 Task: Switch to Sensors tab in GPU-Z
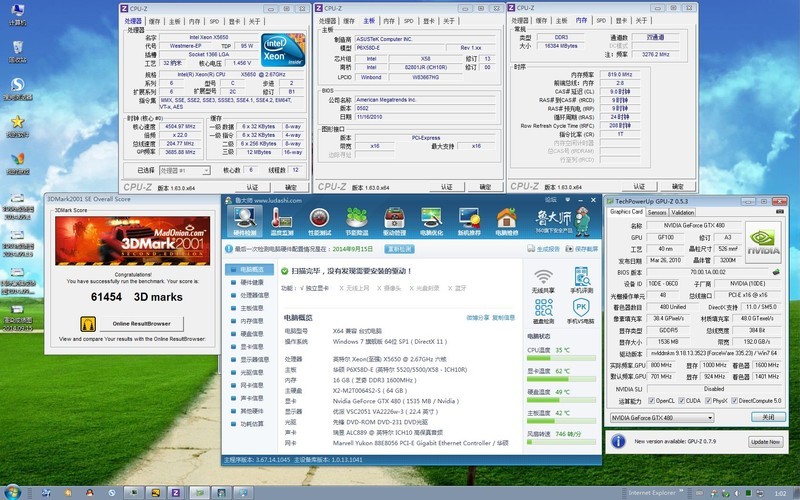(x=657, y=212)
